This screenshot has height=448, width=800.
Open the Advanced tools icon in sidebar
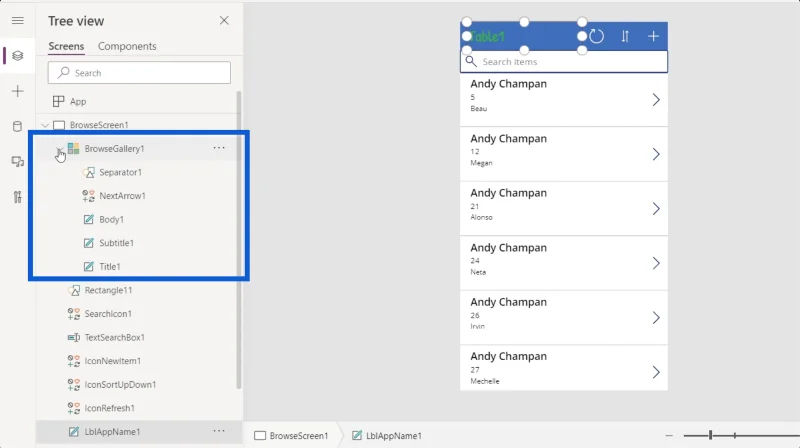pyautogui.click(x=17, y=197)
